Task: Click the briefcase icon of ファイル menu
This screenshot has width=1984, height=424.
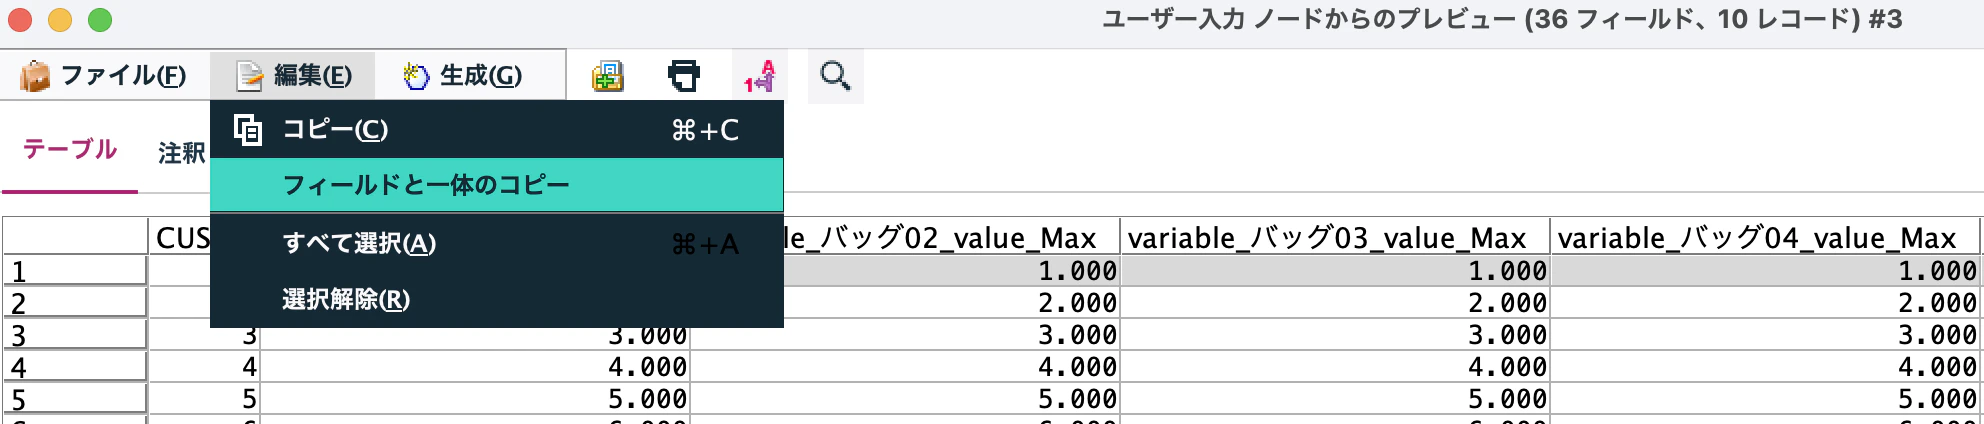Action: tap(35, 76)
